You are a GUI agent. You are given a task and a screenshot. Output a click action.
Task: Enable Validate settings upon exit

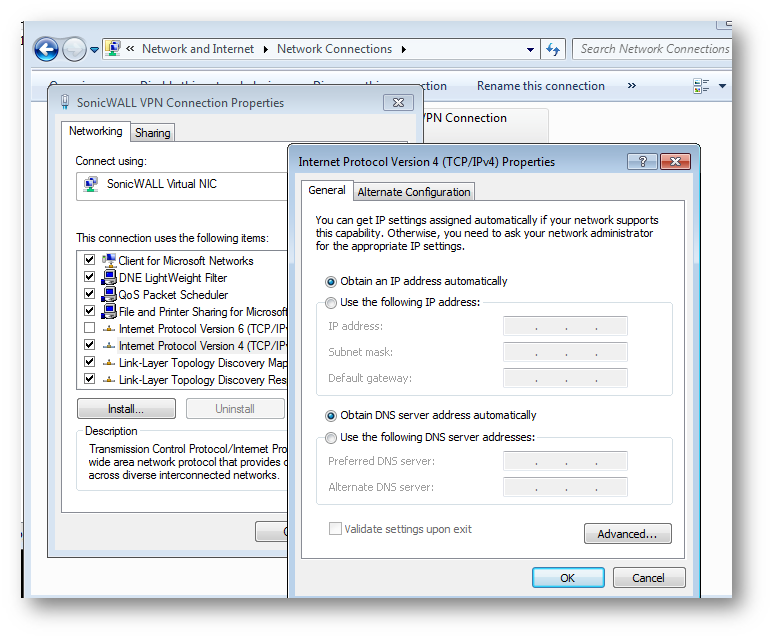coord(335,529)
